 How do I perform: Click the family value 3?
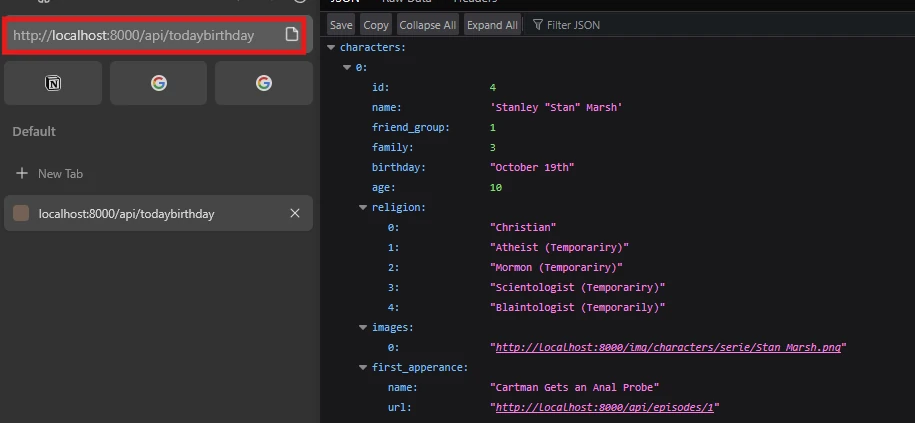493,148
